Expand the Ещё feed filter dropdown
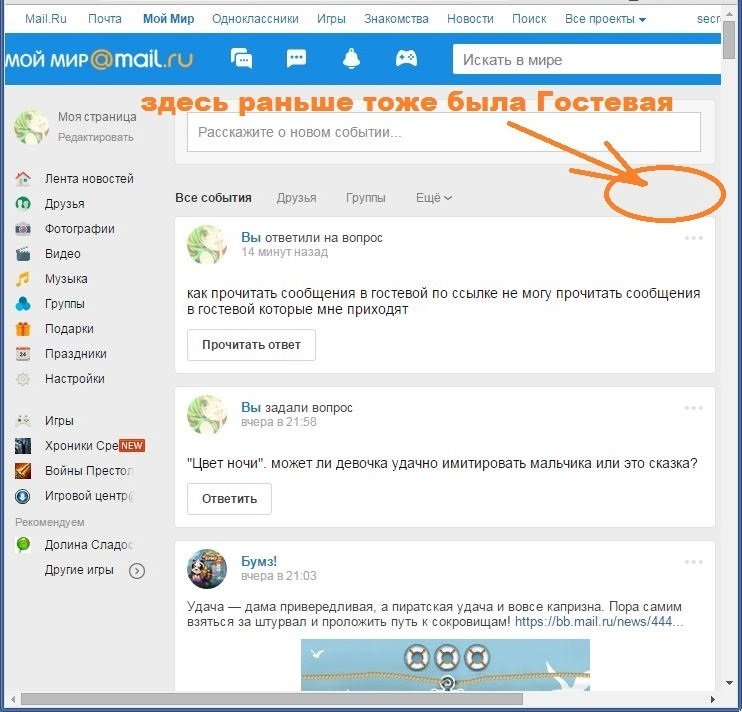Viewport: 742px width, 712px height. click(x=433, y=198)
